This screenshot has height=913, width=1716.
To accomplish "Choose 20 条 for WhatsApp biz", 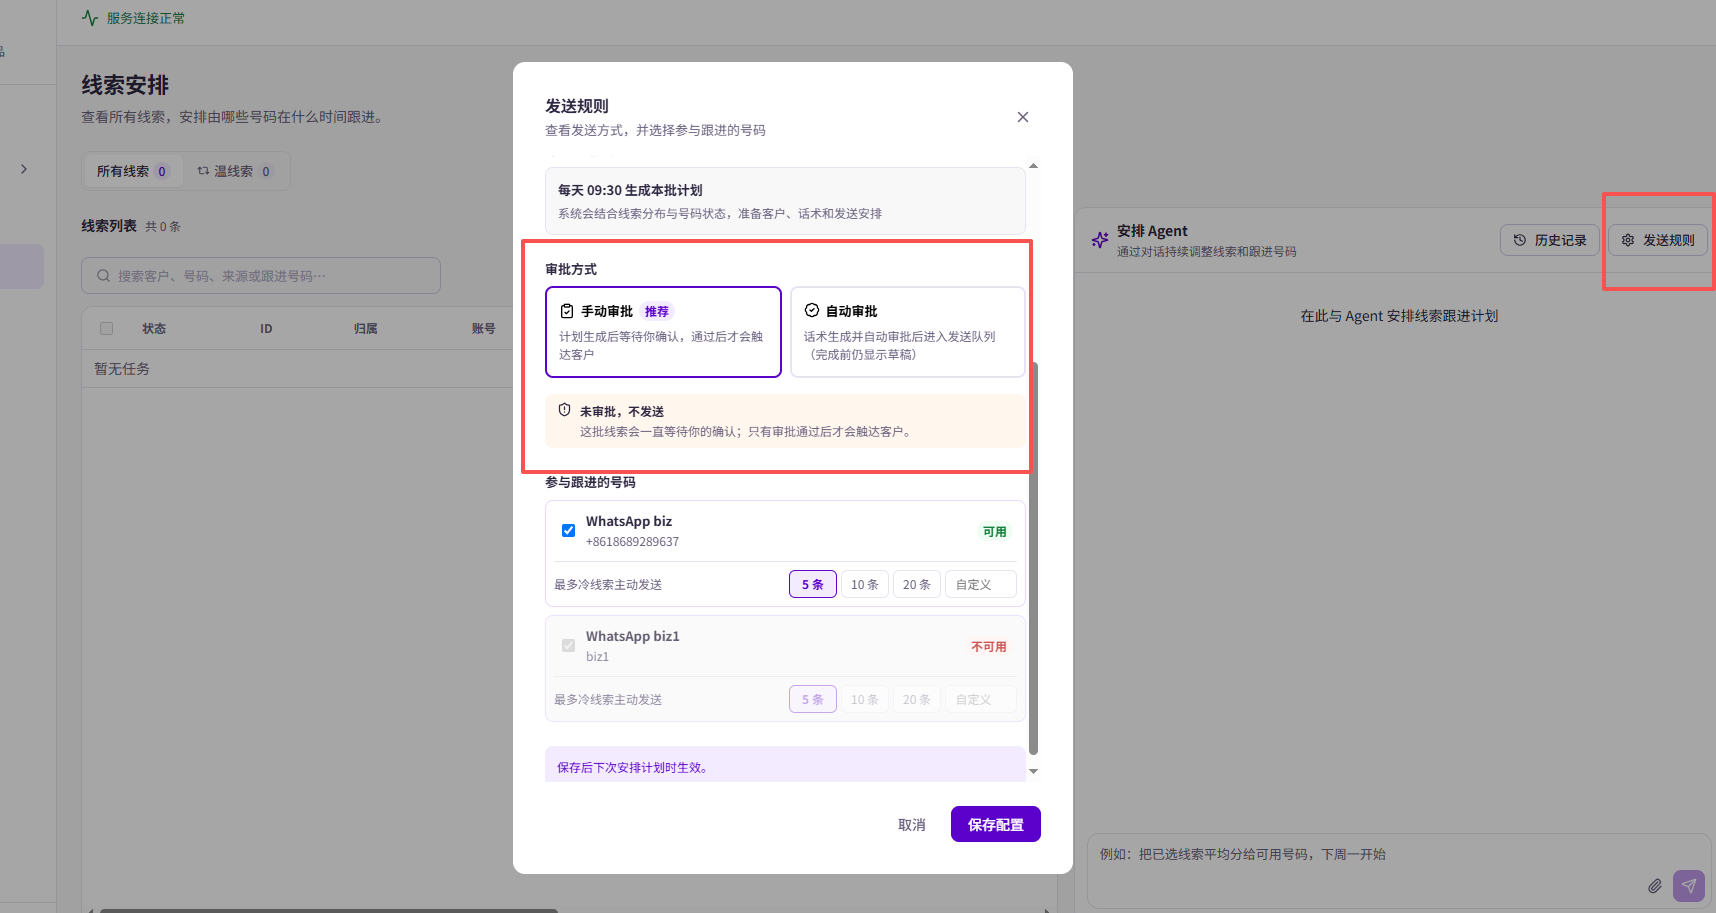I will pyautogui.click(x=916, y=584).
